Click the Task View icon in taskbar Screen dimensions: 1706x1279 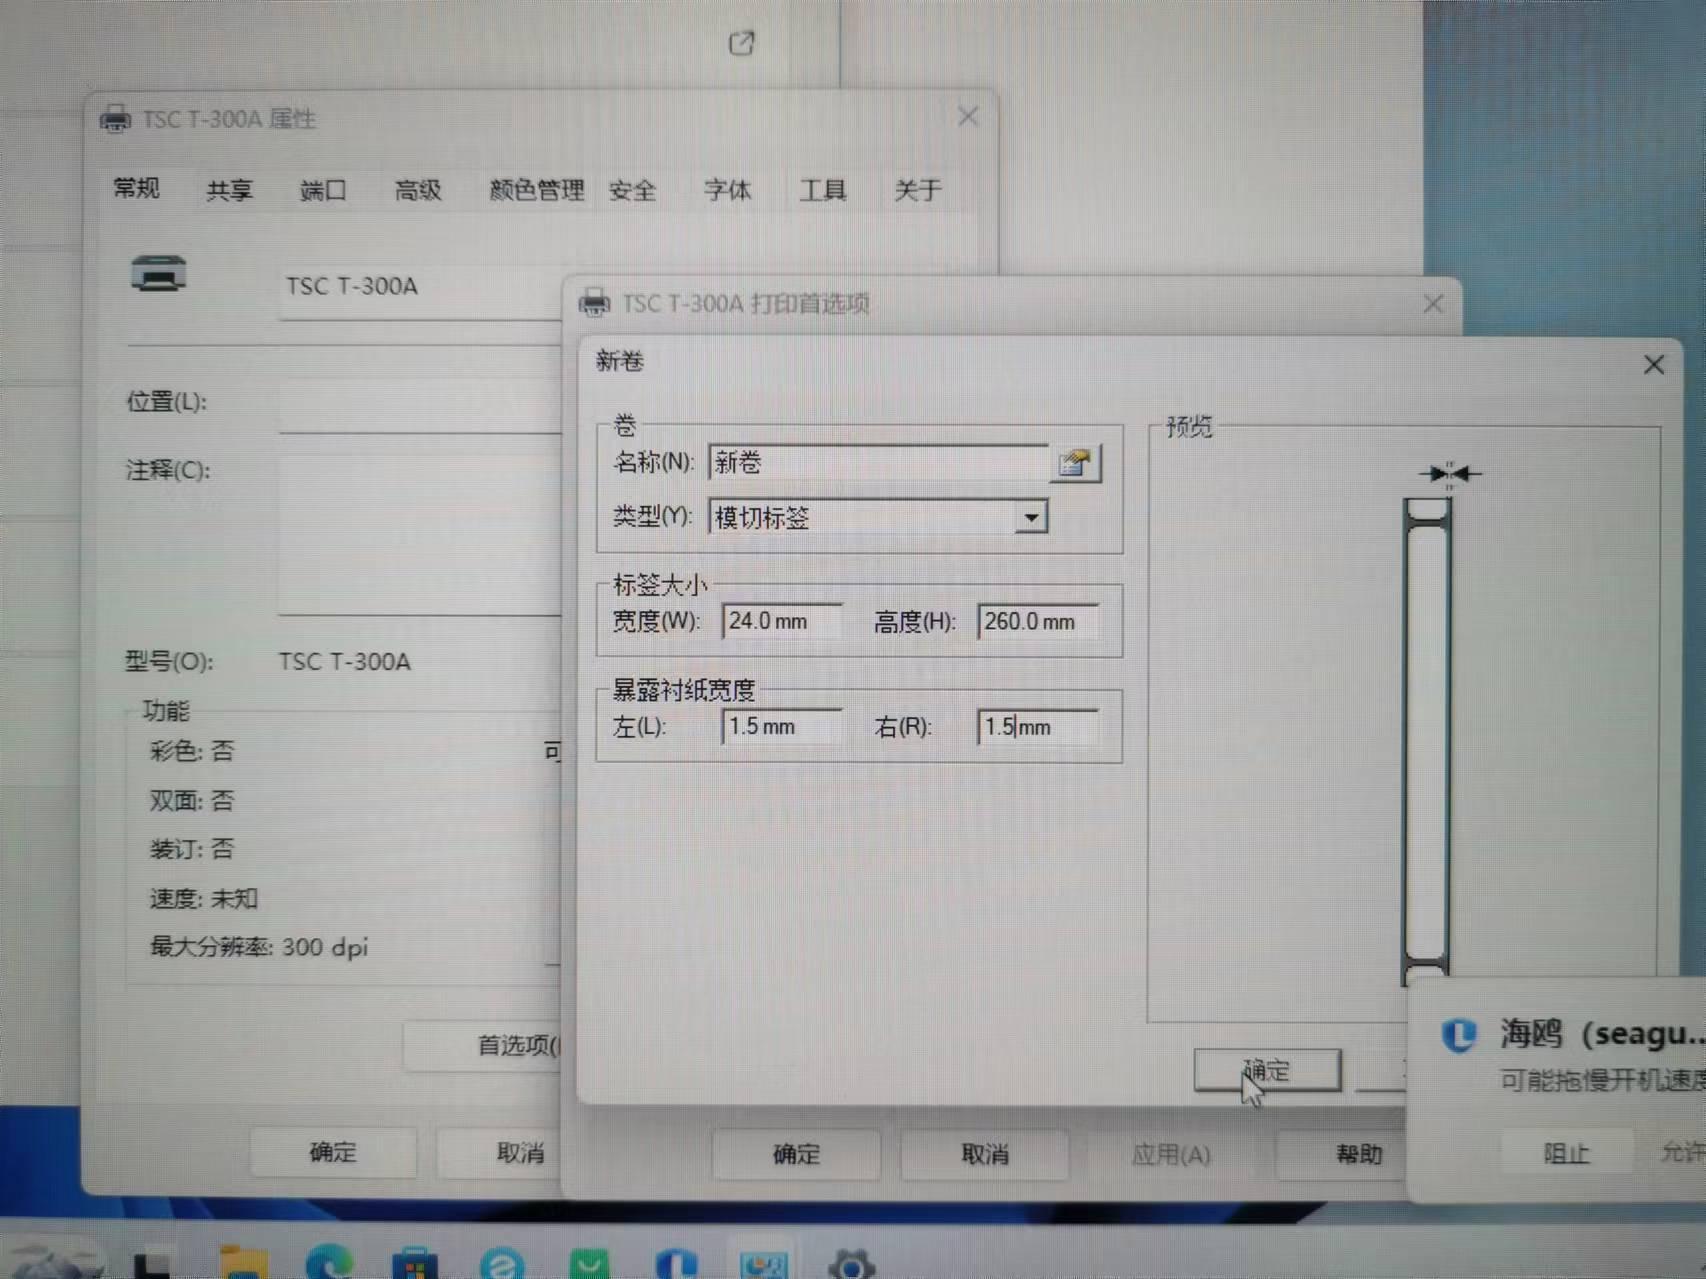(152, 1263)
